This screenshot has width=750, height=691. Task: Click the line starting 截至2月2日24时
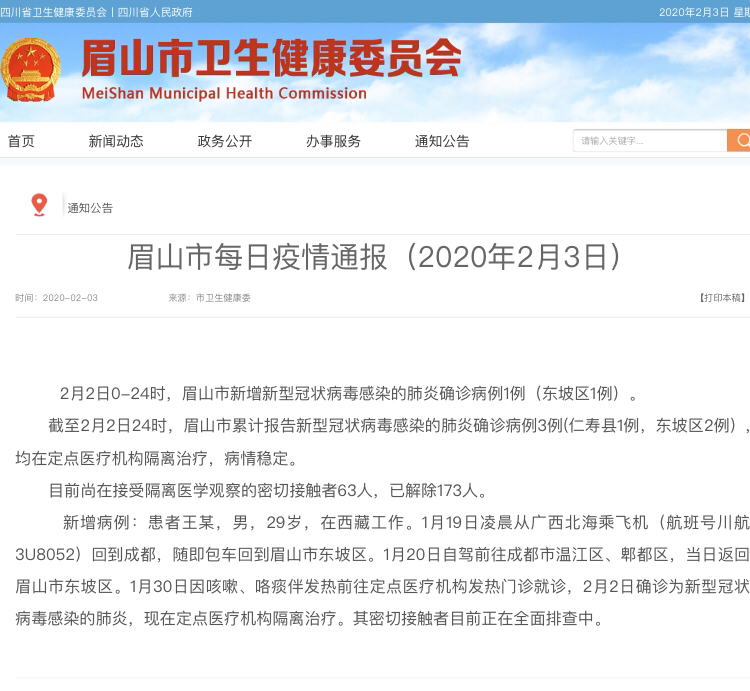pos(398,425)
